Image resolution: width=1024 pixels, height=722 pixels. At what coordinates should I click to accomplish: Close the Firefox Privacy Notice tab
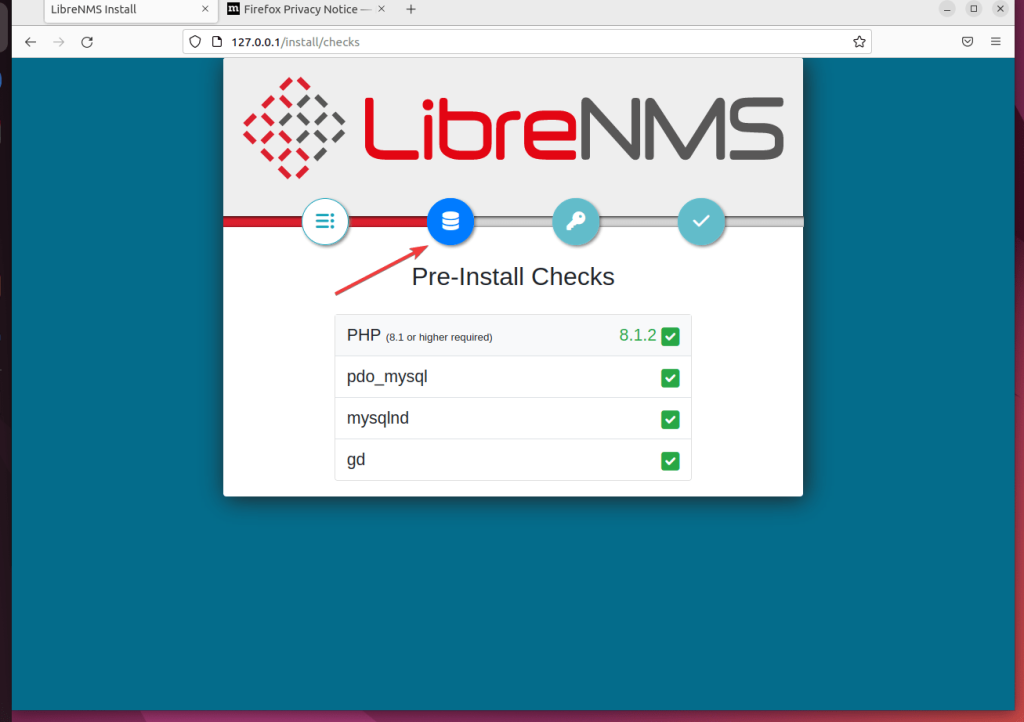[x=381, y=9]
